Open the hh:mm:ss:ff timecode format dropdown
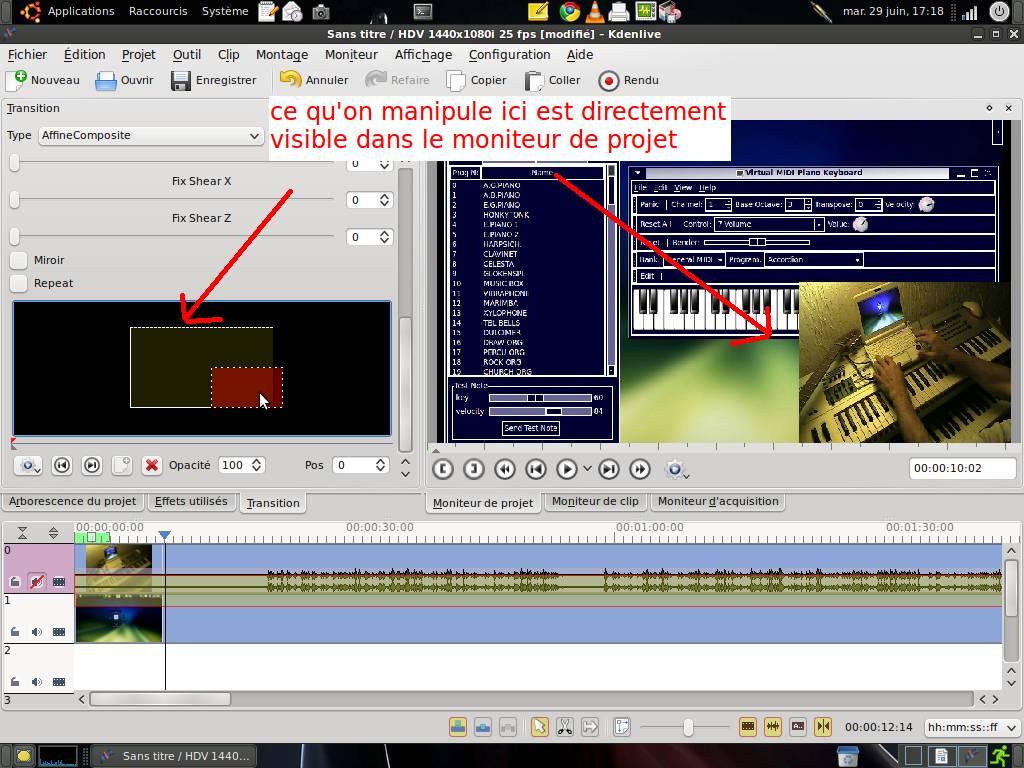 pyautogui.click(x=970, y=727)
